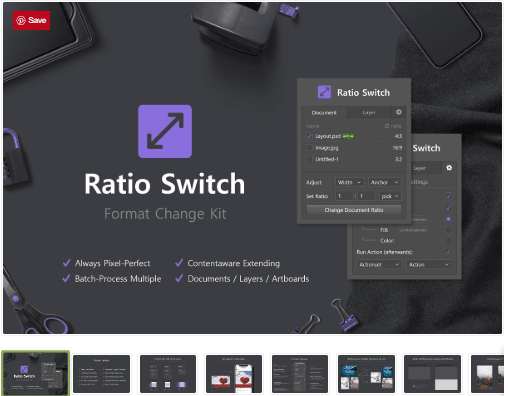The height and width of the screenshot is (396, 508).
Task: Switch to the Layer tab in front panel
Action: tap(369, 113)
